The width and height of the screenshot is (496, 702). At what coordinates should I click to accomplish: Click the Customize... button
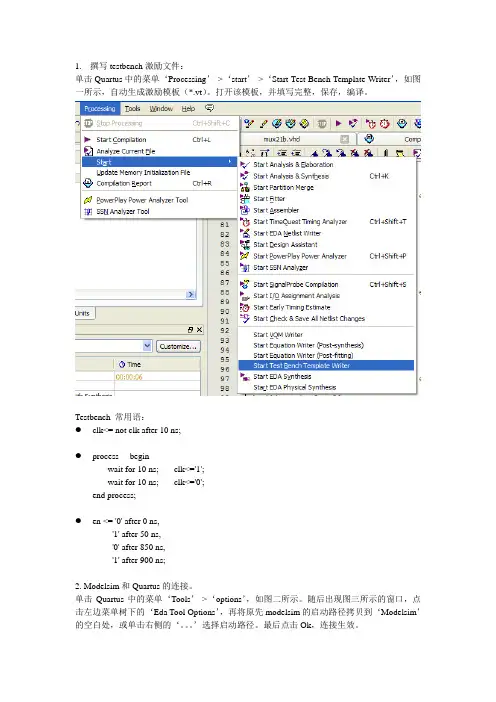click(178, 346)
